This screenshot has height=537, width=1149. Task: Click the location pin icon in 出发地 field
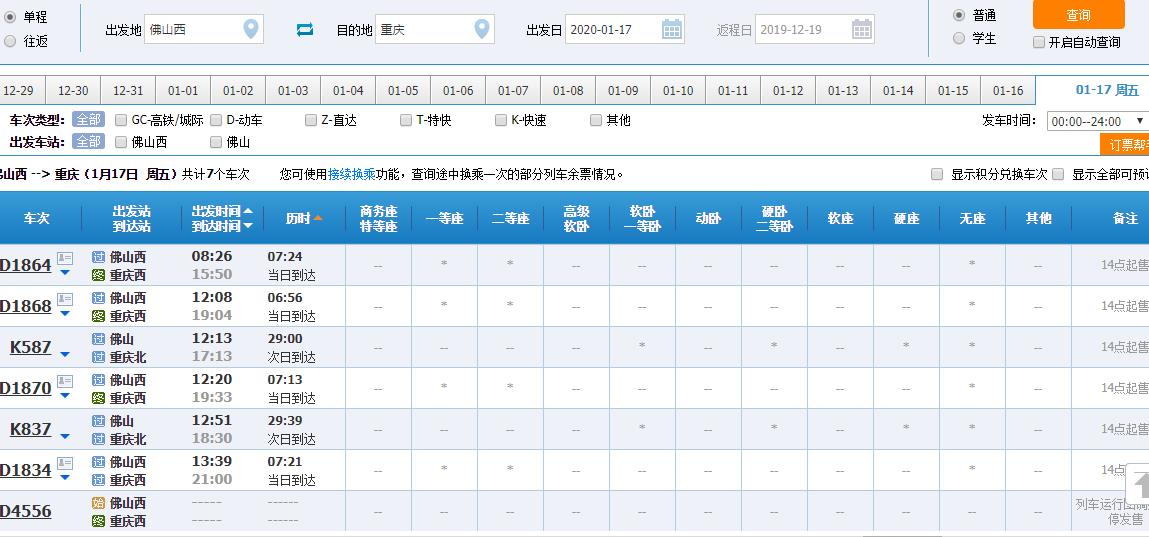point(251,30)
